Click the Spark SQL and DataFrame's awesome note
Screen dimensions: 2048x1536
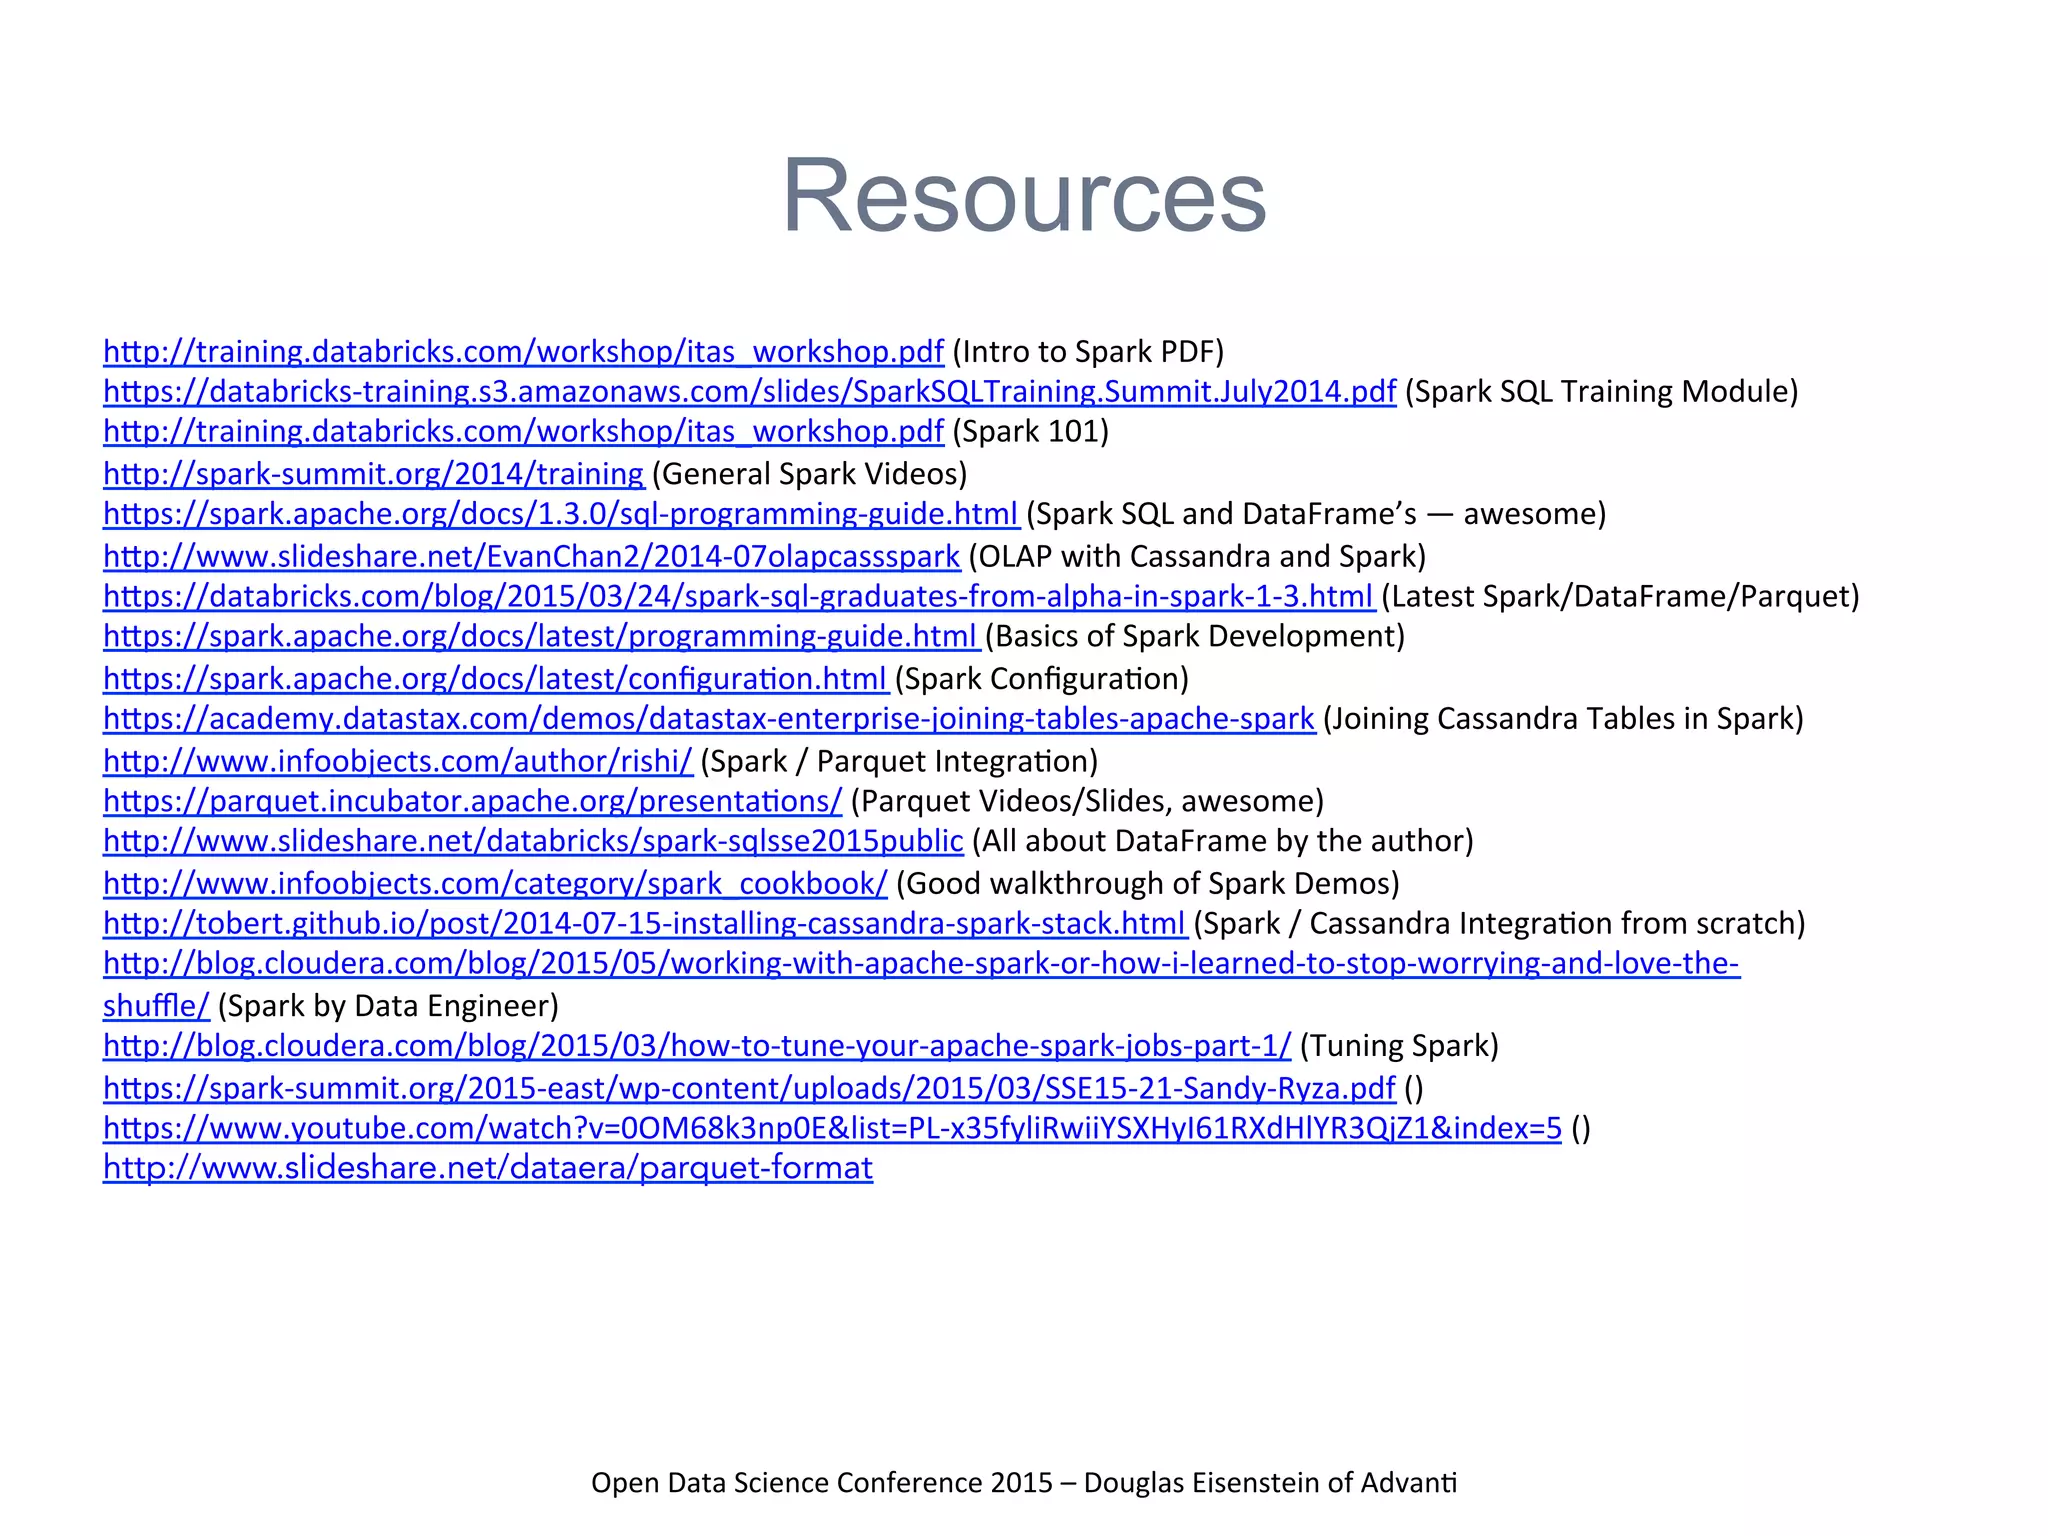[x=1316, y=514]
